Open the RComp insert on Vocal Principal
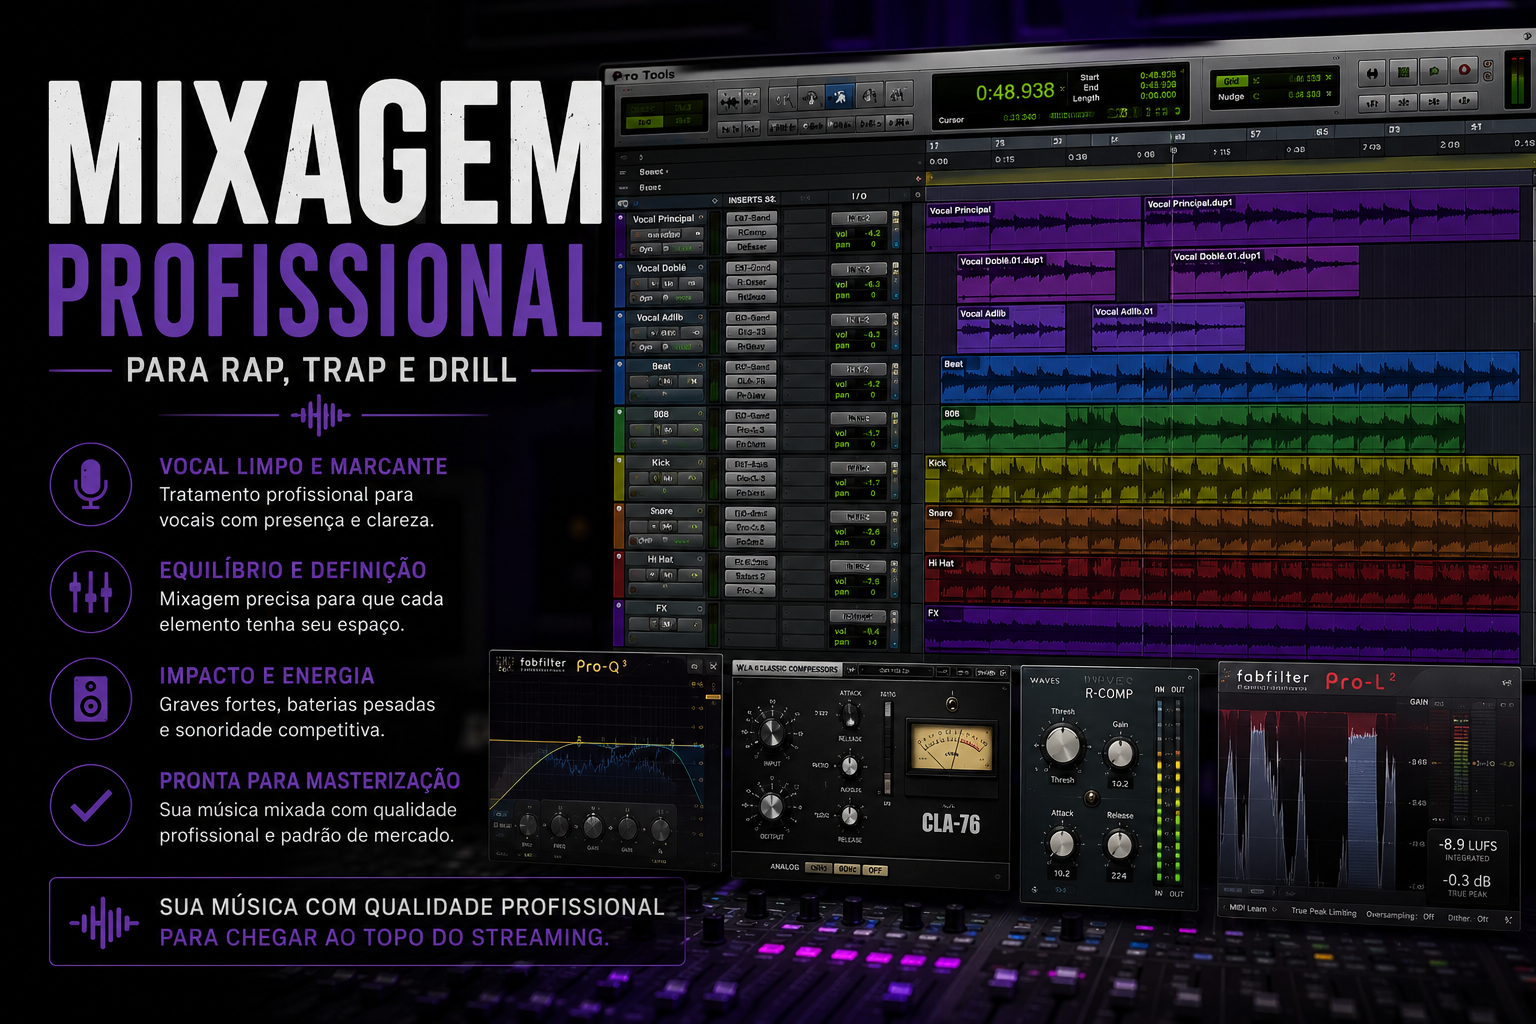1536x1024 pixels. point(752,232)
